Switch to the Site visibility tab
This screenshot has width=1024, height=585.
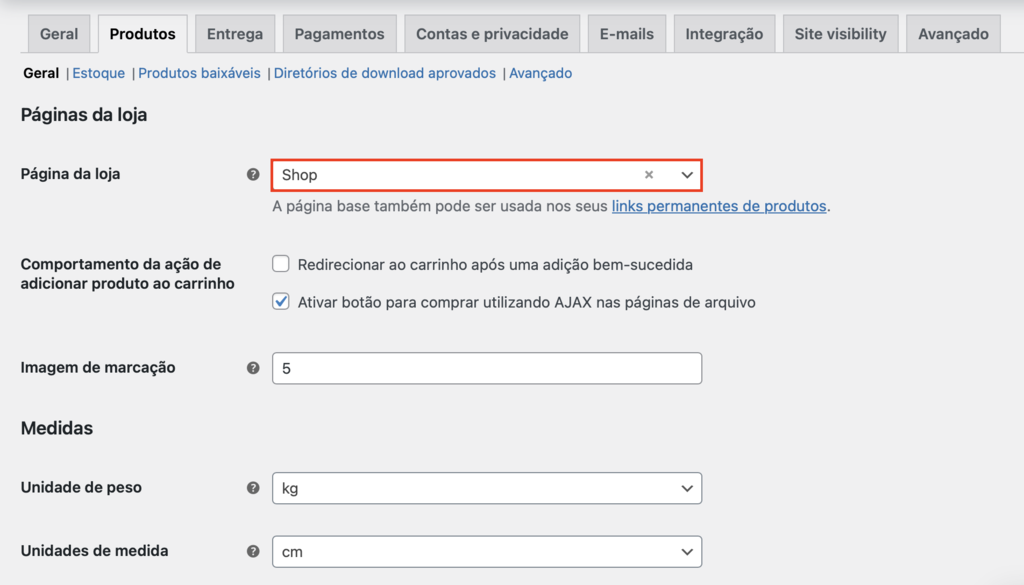[840, 32]
